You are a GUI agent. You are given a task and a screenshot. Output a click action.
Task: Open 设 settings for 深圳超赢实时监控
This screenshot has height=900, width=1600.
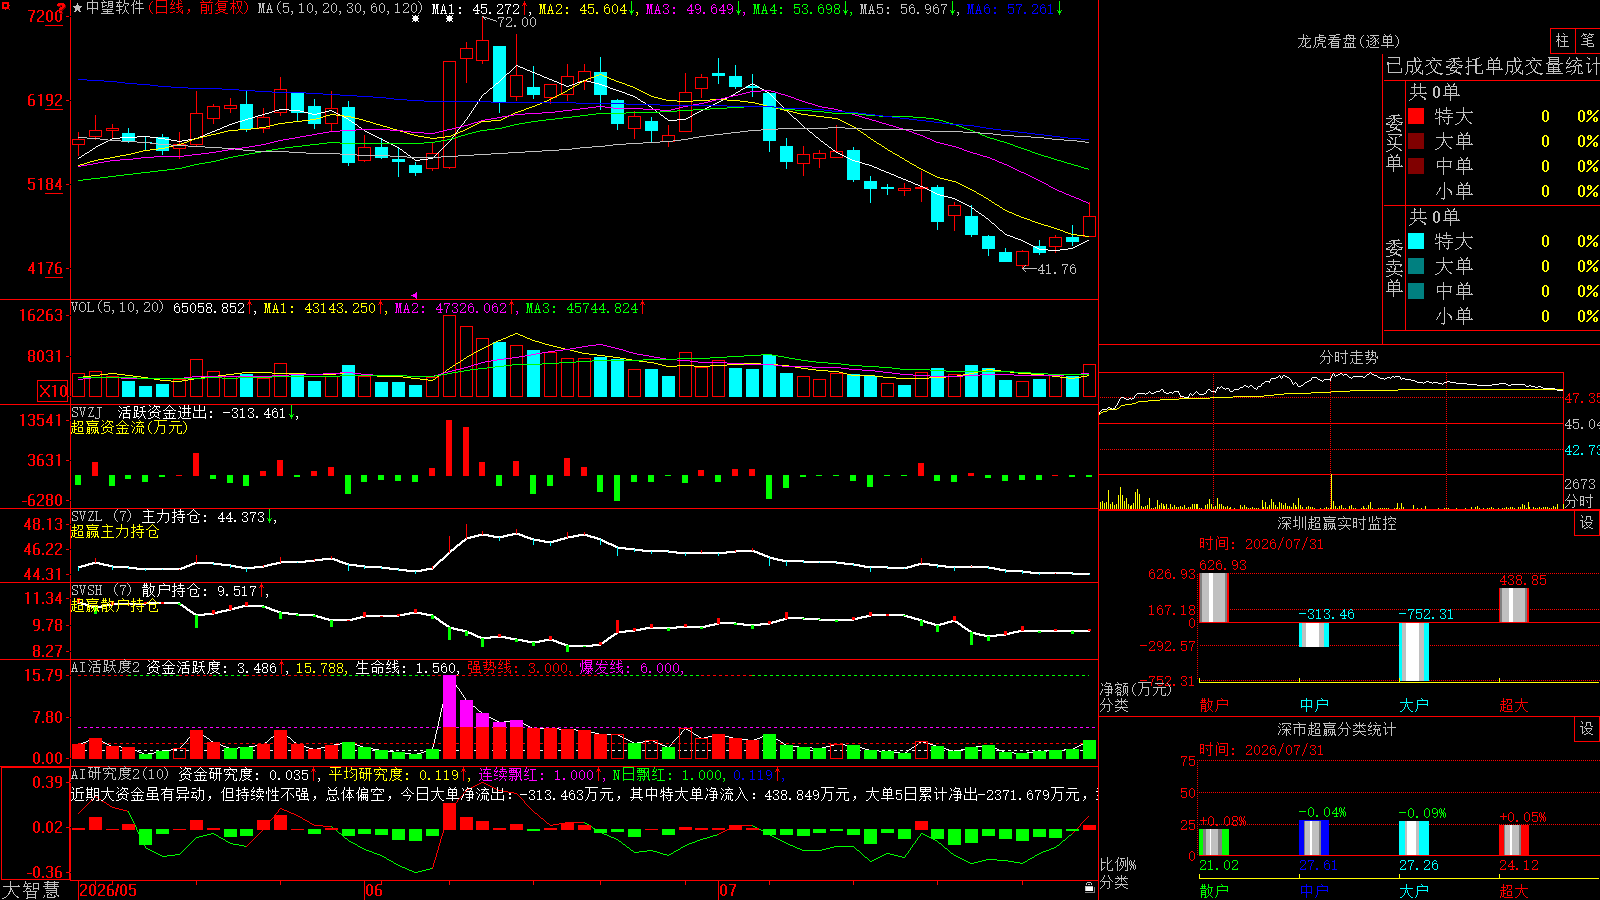click(x=1586, y=523)
